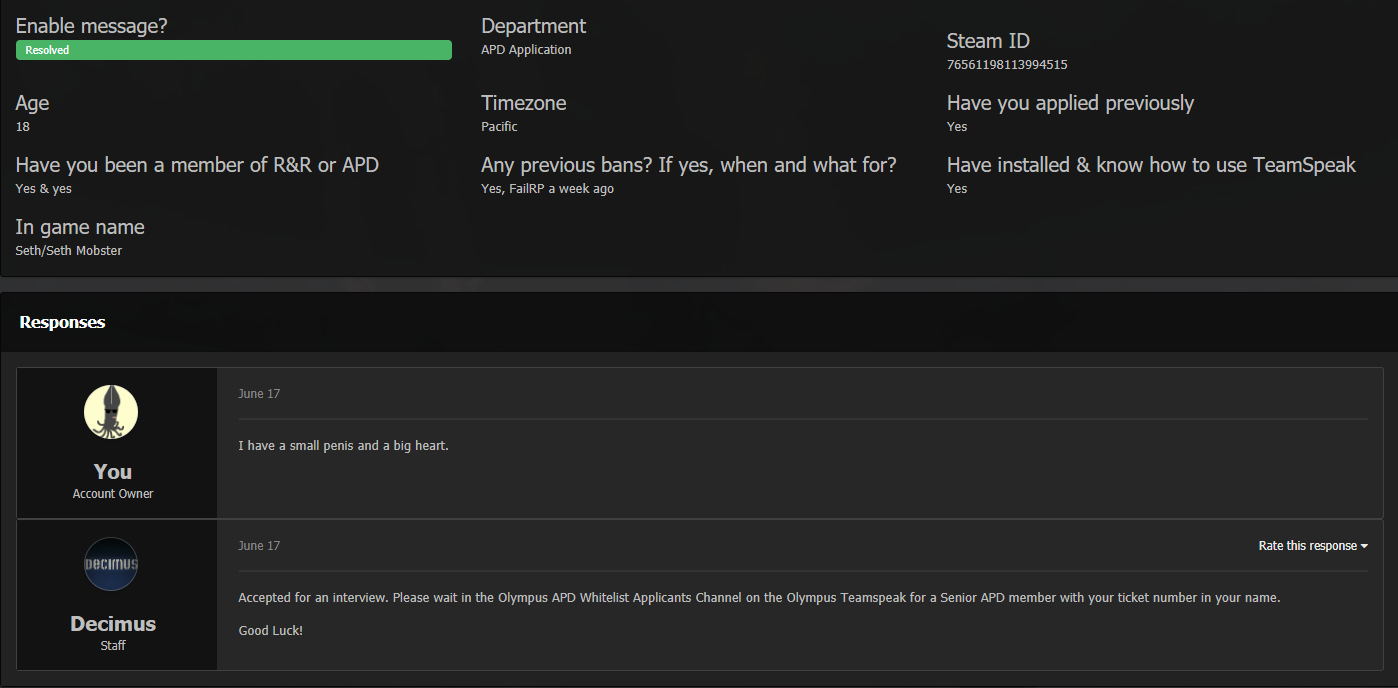Open the 'You' account owner profile name
1398x688 pixels.
point(113,472)
